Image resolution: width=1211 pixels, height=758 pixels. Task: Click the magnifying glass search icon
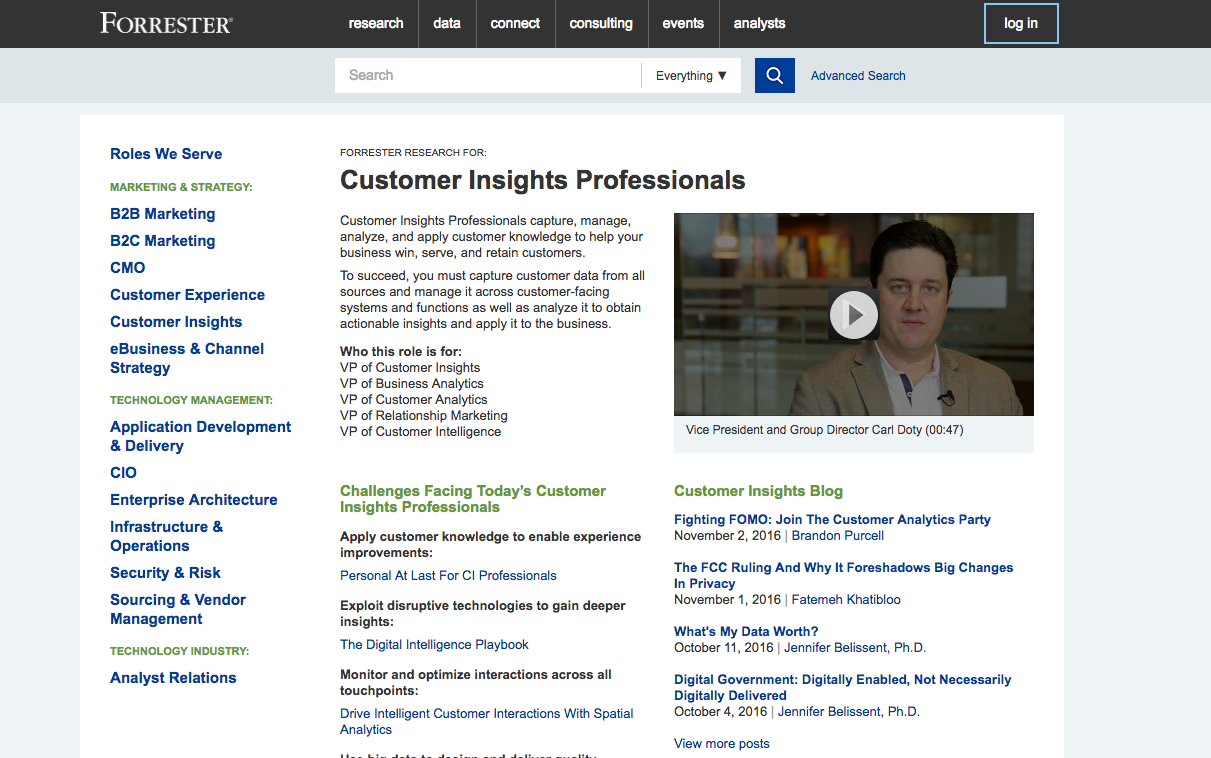coord(774,75)
